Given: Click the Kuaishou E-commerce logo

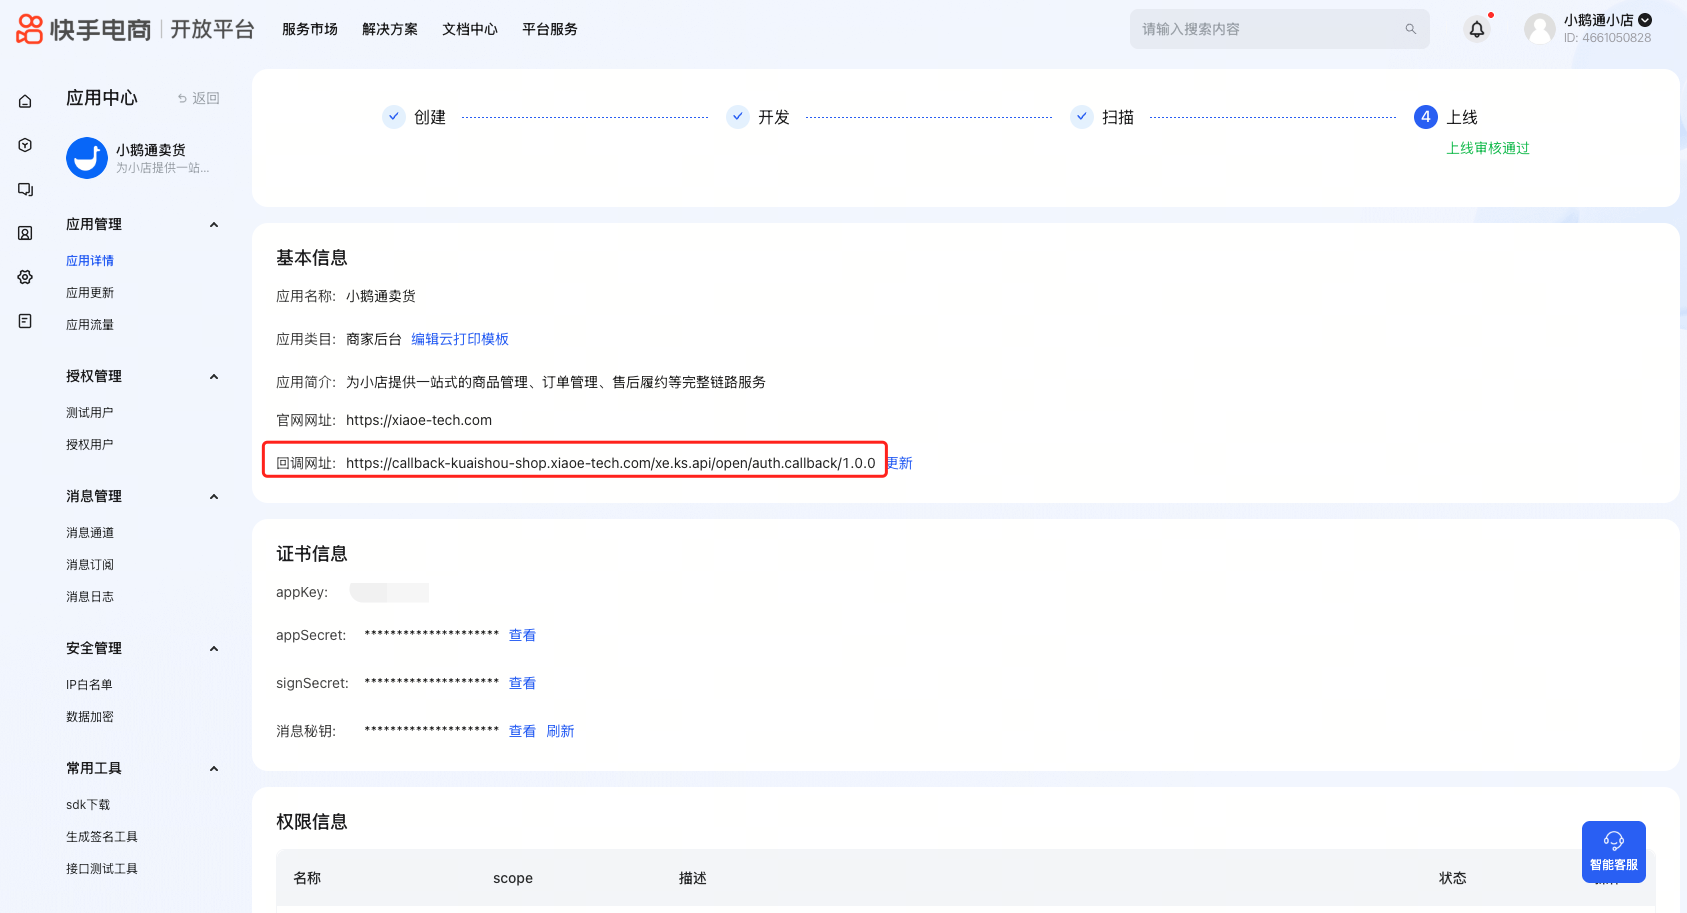Looking at the screenshot, I should point(84,29).
